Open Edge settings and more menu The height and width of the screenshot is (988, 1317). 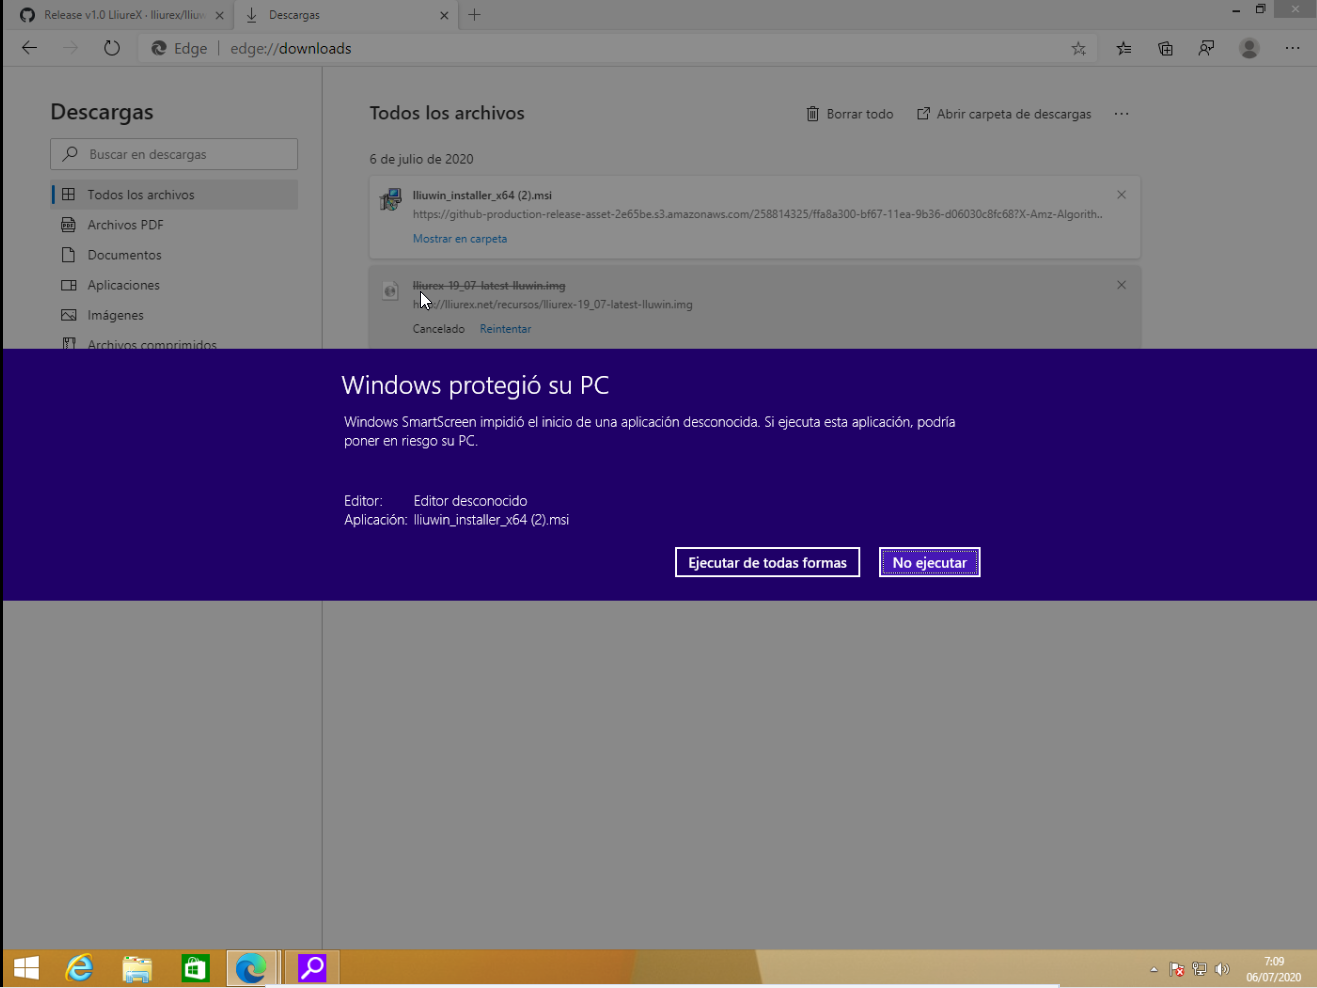[x=1292, y=48]
